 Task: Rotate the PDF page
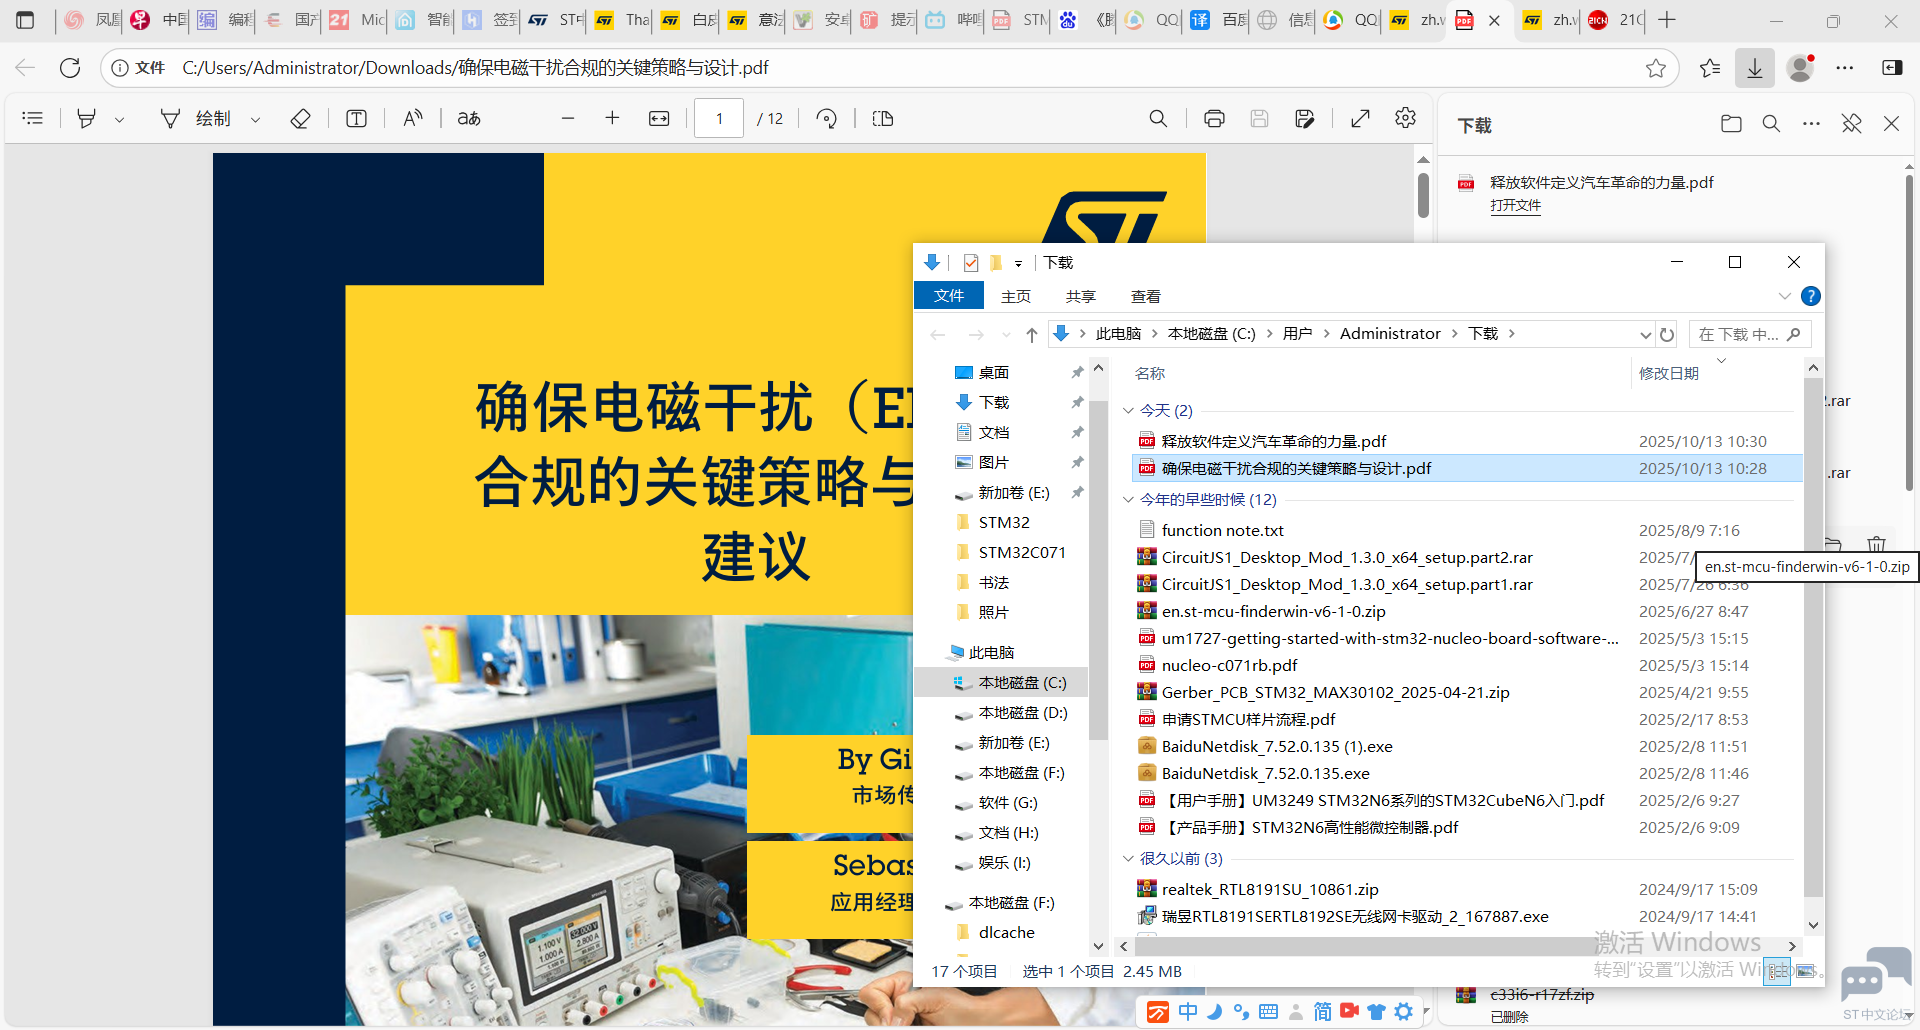click(827, 118)
